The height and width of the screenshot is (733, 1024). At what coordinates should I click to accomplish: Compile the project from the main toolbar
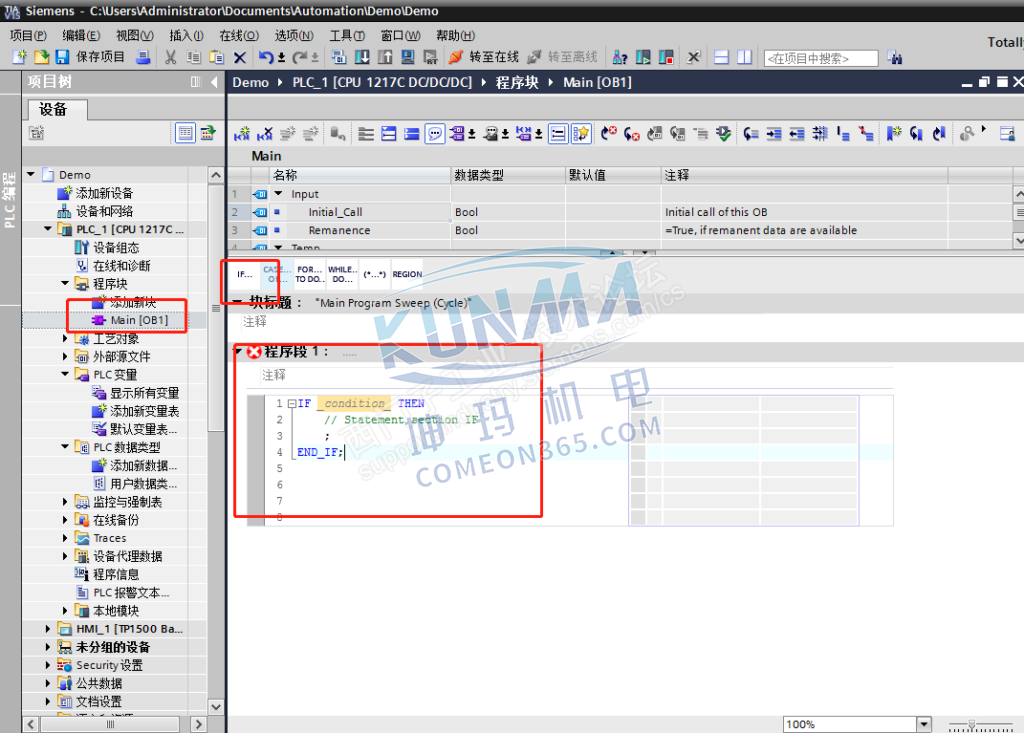339,57
